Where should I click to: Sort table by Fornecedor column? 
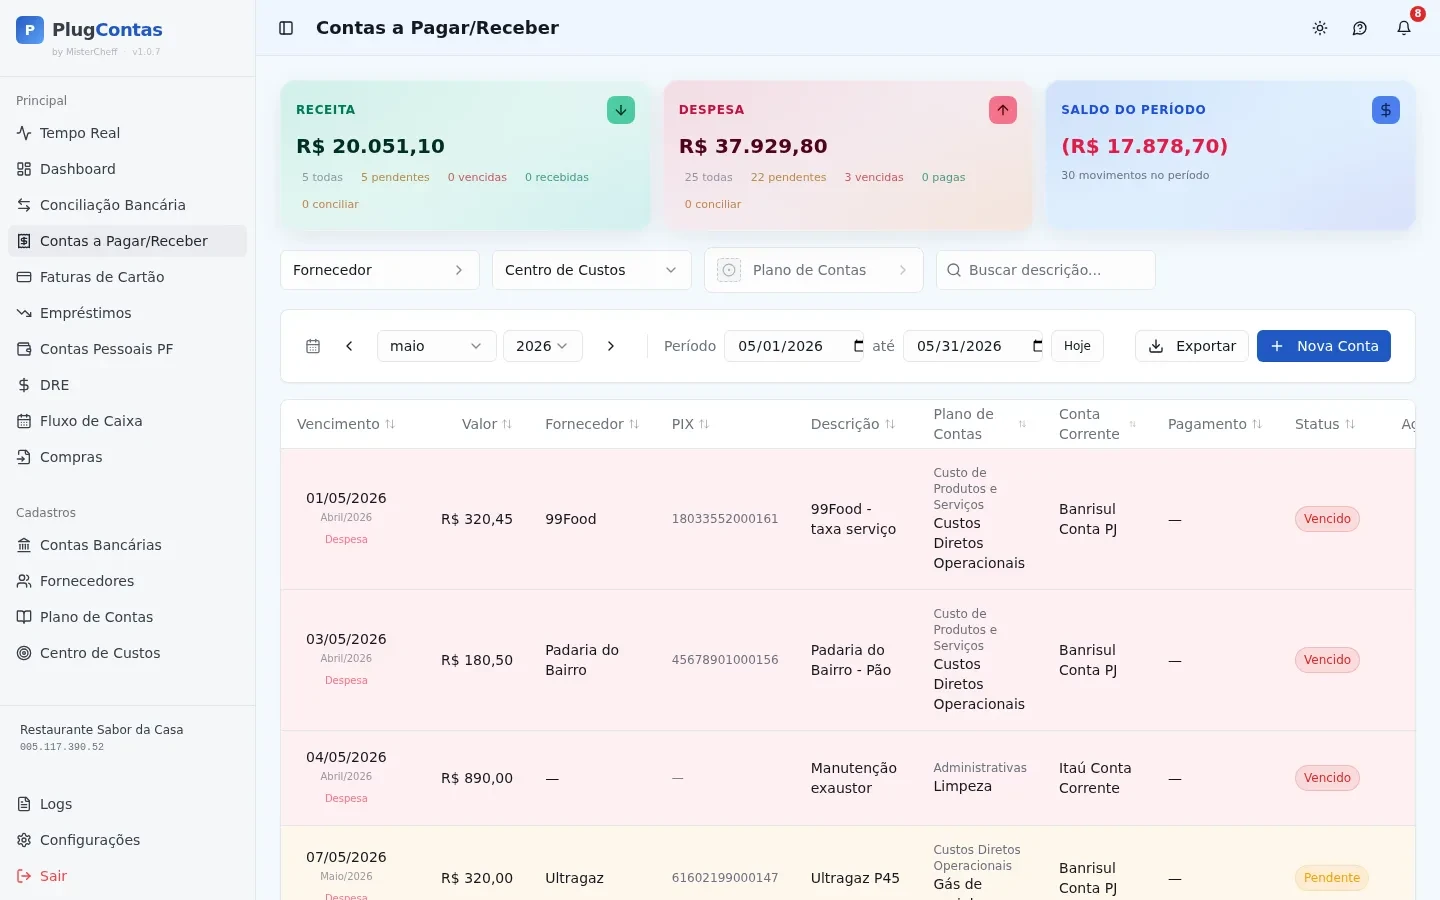click(x=592, y=424)
